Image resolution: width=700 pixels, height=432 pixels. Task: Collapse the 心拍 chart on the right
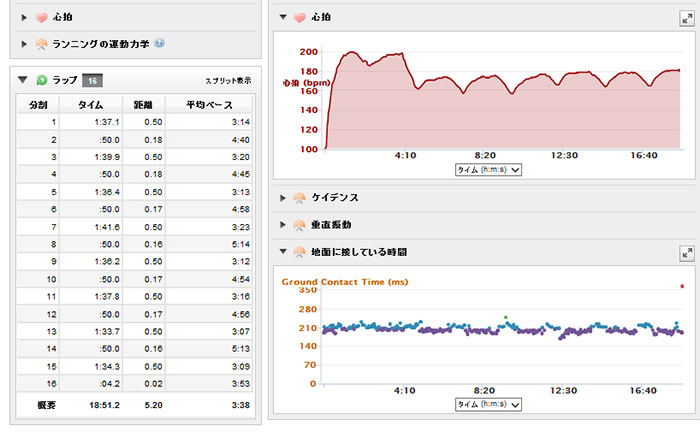283,17
